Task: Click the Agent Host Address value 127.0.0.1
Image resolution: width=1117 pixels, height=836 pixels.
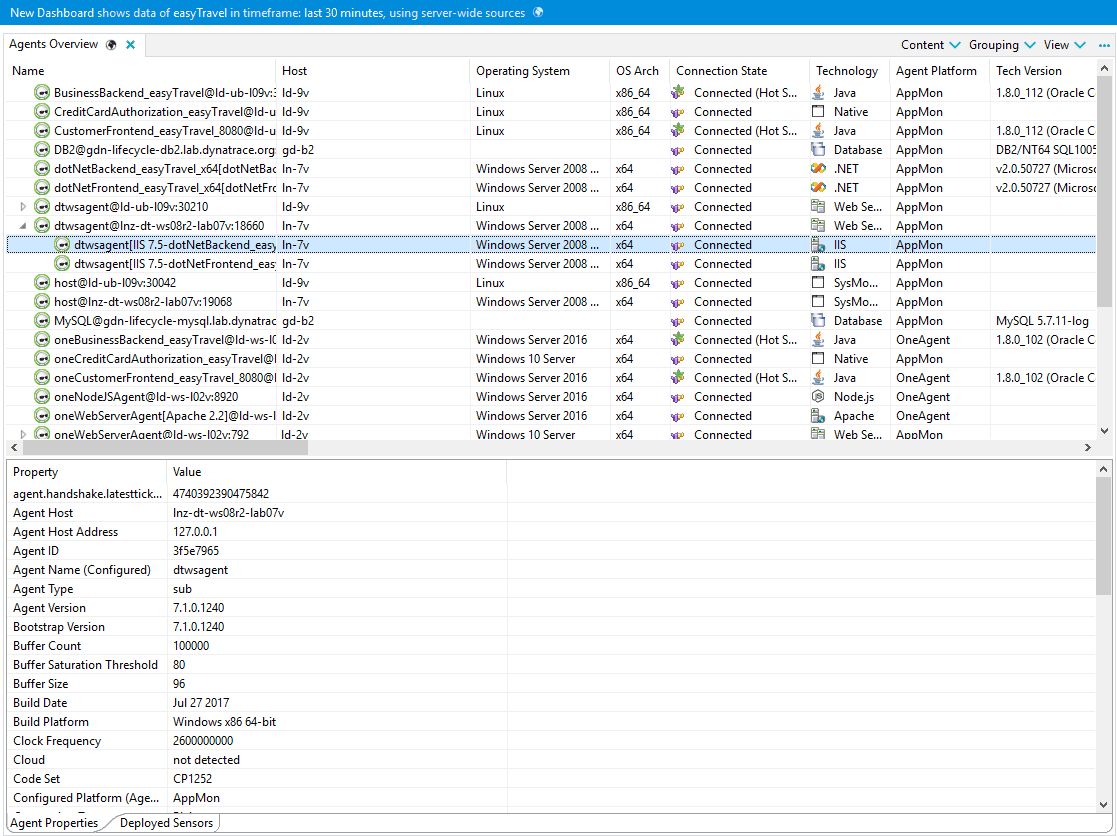Action: pyautogui.click(x=195, y=532)
